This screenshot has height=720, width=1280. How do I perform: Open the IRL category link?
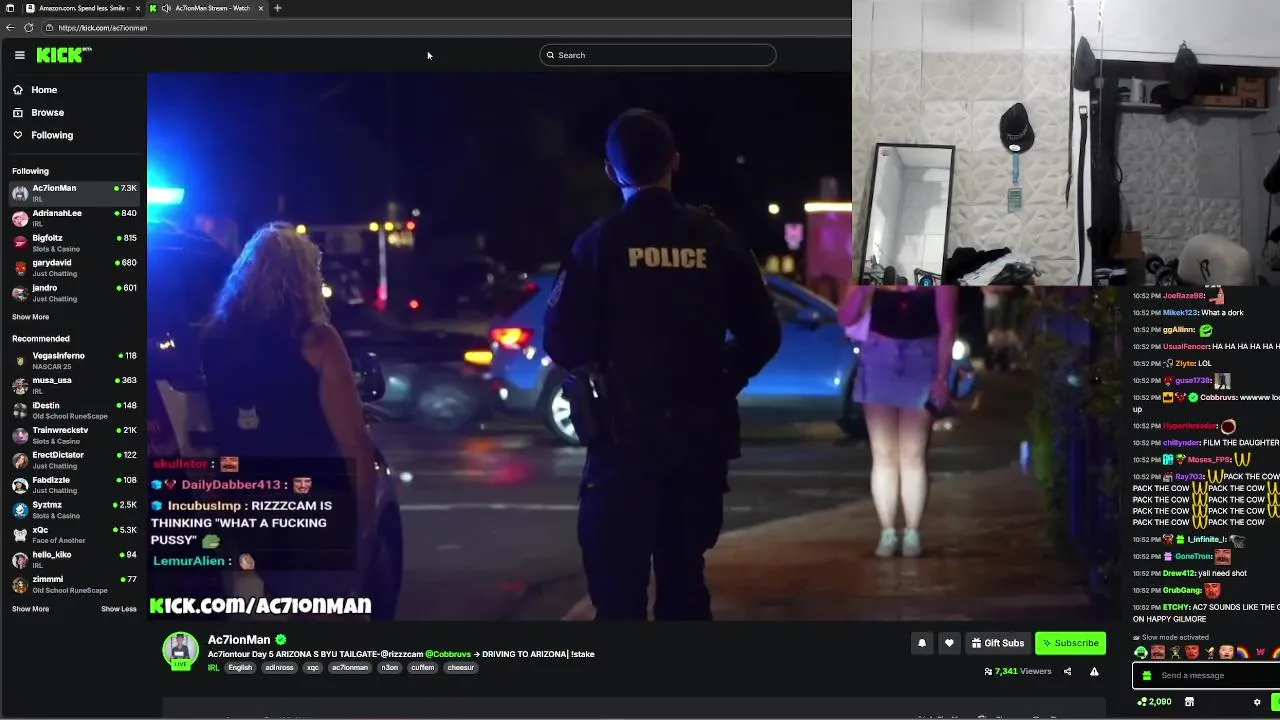[x=213, y=668]
